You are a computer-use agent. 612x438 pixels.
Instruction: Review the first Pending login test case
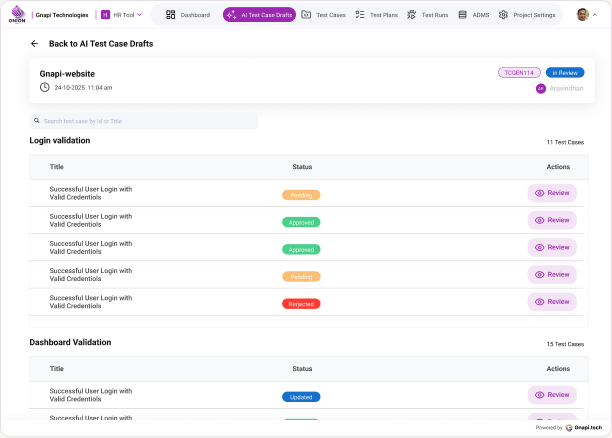coord(552,193)
